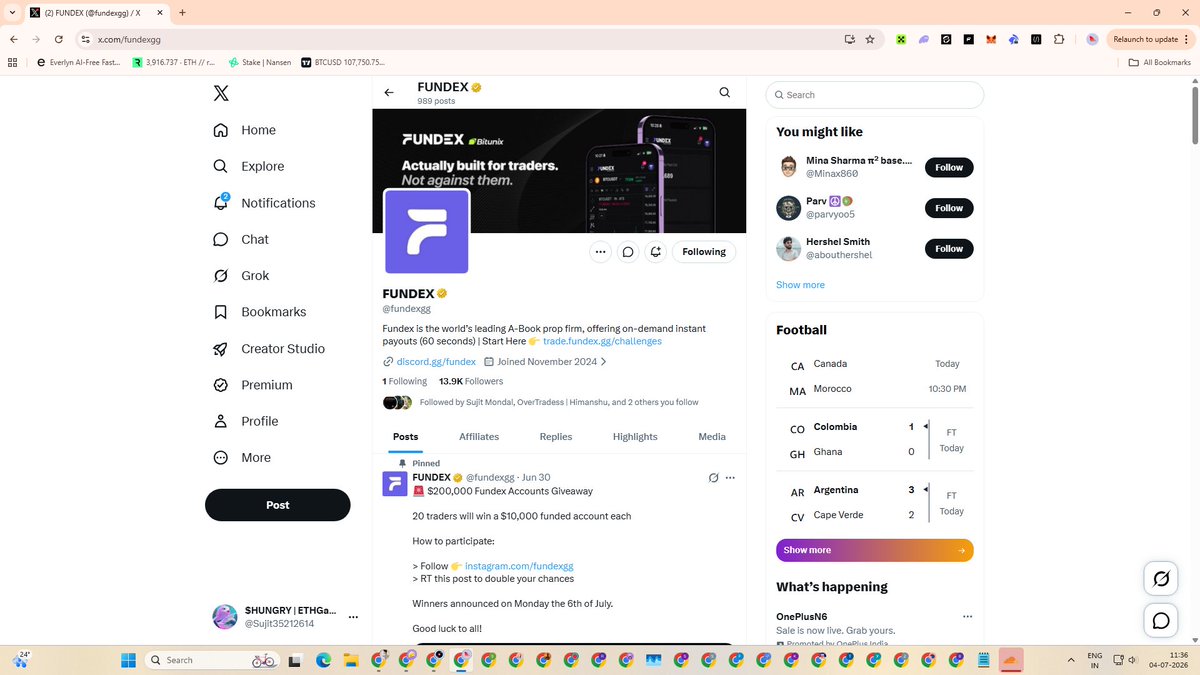Open Chat in the left sidebar
This screenshot has height=675, width=1200.
tap(241, 239)
